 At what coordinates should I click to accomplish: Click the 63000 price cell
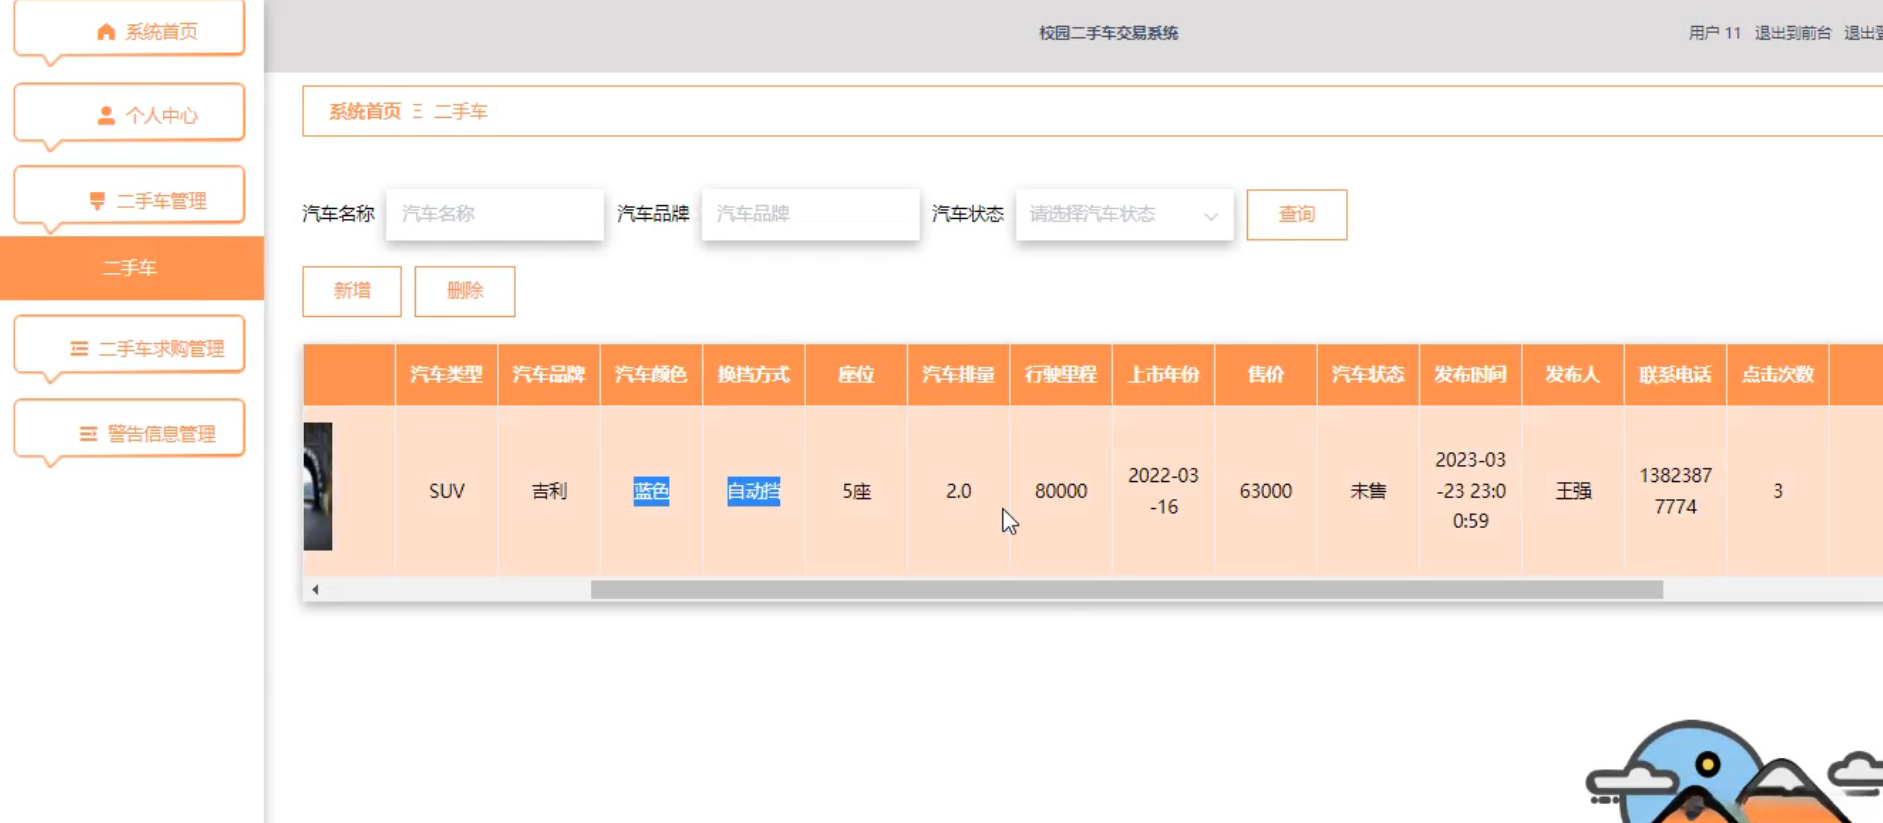[1266, 491]
